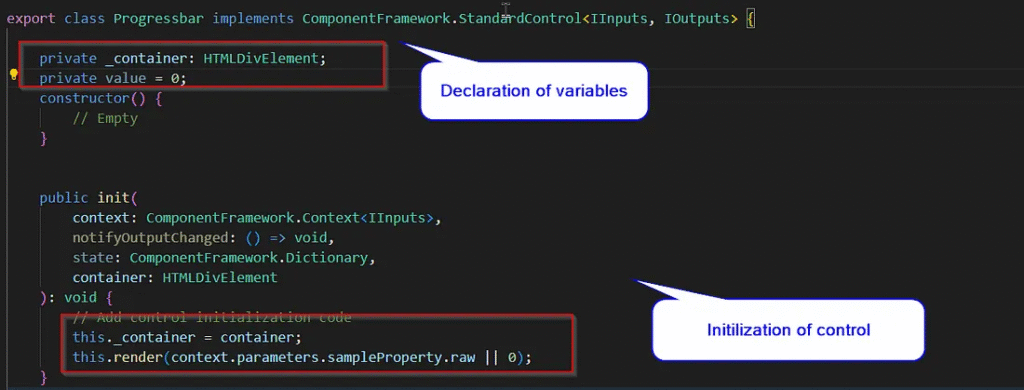Click the Declaration of variables callout
The width and height of the screenshot is (1024, 390).
coord(534,91)
